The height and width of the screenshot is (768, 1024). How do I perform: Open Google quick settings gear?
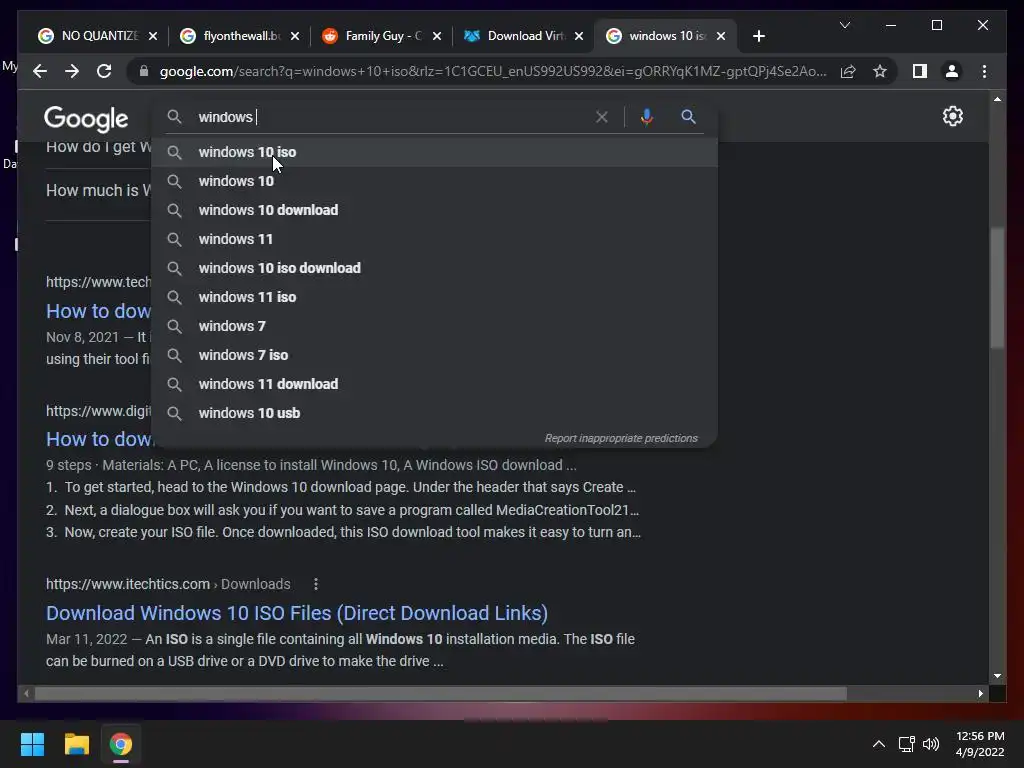953,116
